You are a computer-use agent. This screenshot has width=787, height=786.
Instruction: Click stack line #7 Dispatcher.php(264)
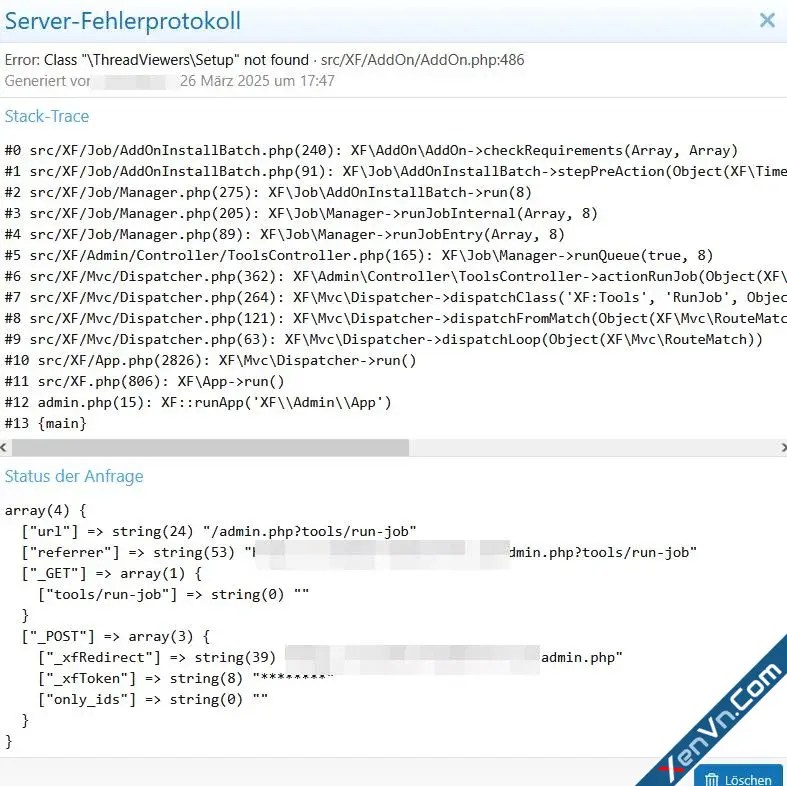pyautogui.click(x=396, y=298)
